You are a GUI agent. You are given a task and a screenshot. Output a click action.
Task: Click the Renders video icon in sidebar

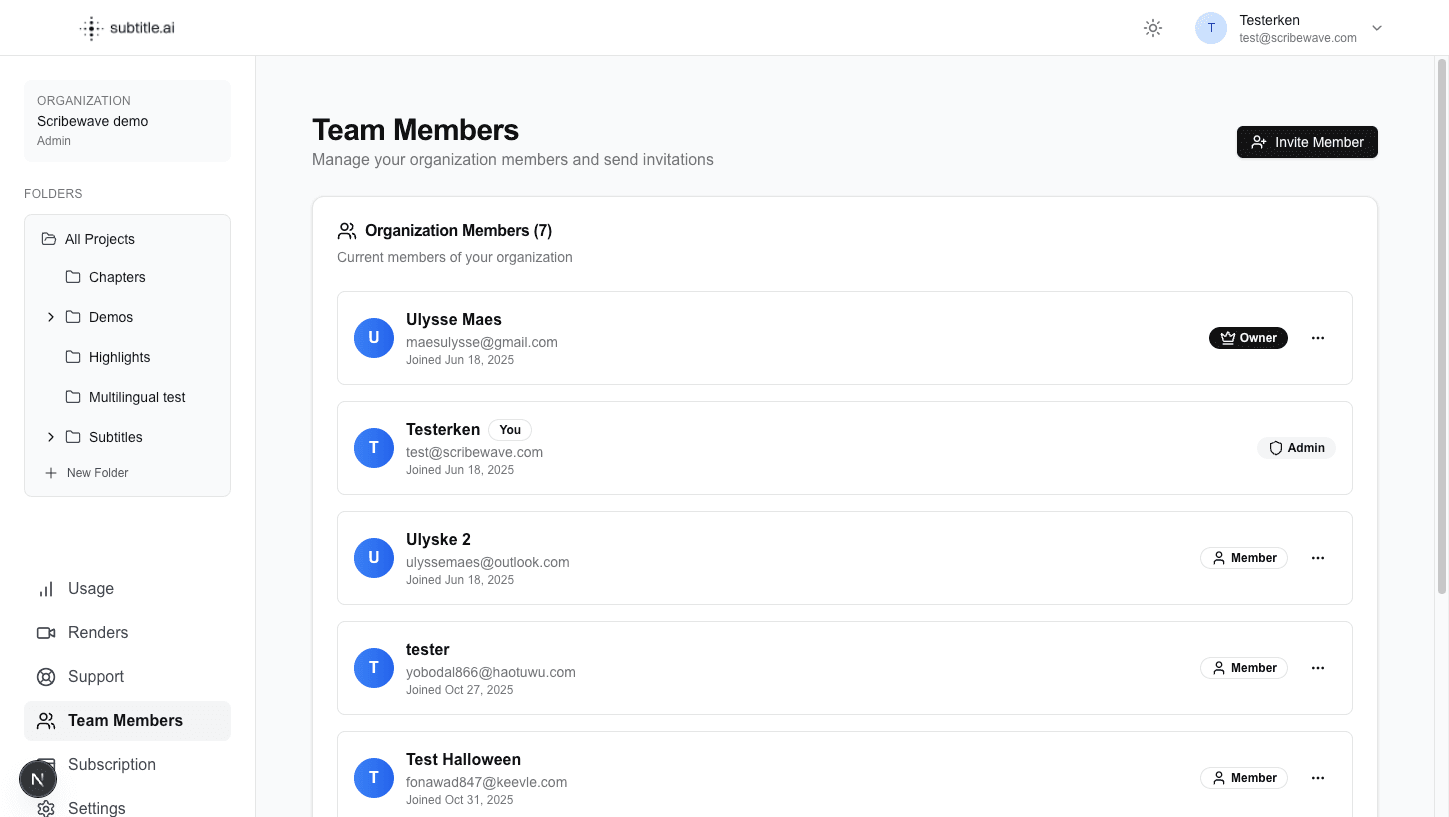point(46,632)
